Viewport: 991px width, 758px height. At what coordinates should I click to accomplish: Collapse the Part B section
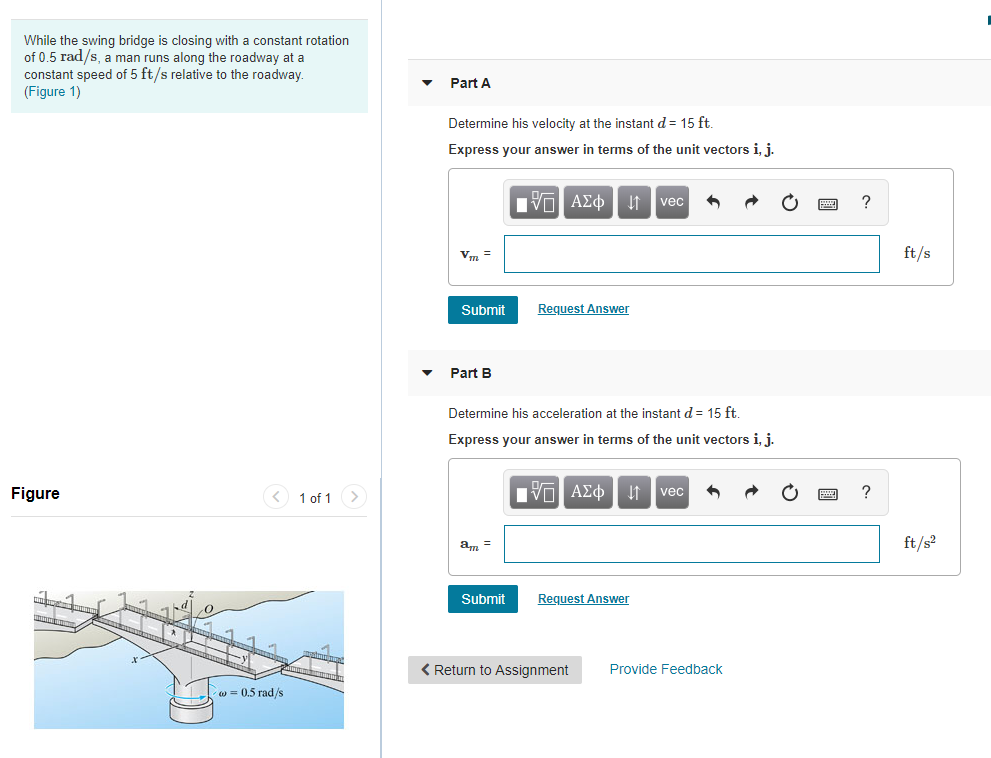pyautogui.click(x=425, y=373)
